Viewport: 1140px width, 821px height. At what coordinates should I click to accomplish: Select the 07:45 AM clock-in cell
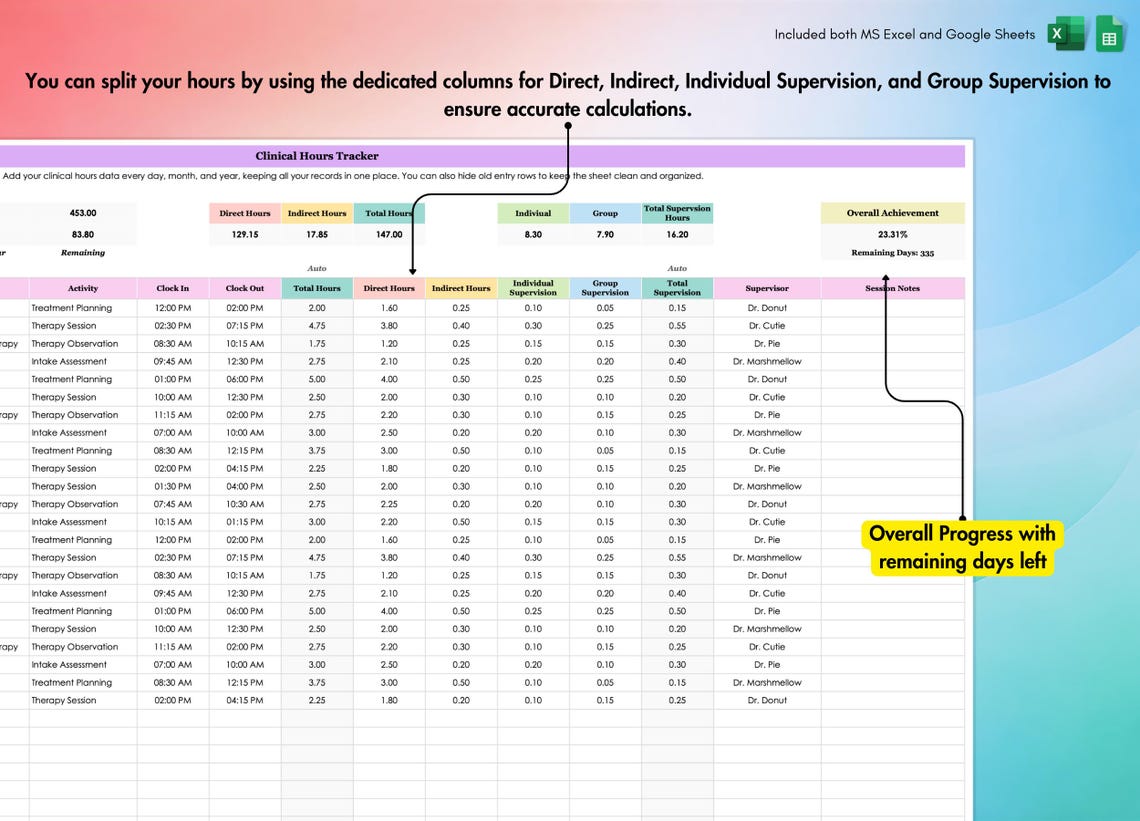tap(172, 504)
